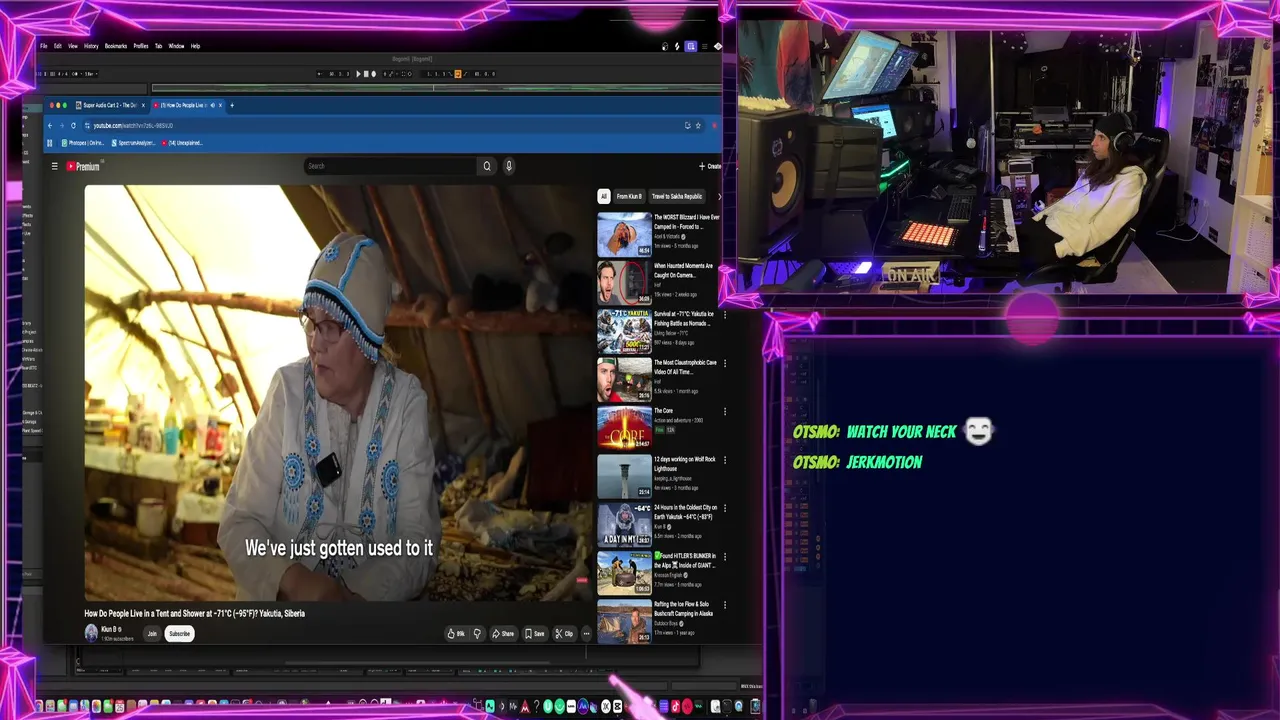Stop the DAW transport with stop button
Image resolution: width=1280 pixels, height=720 pixels.
pos(366,74)
